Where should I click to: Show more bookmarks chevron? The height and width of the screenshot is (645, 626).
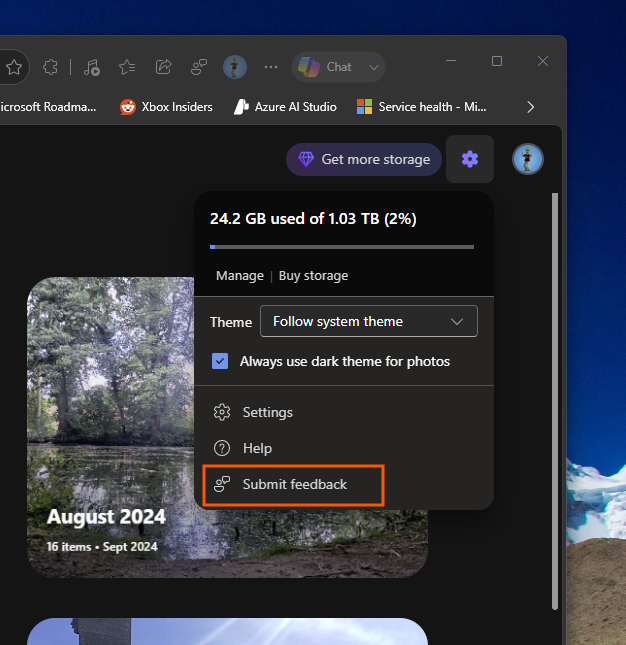(x=531, y=107)
